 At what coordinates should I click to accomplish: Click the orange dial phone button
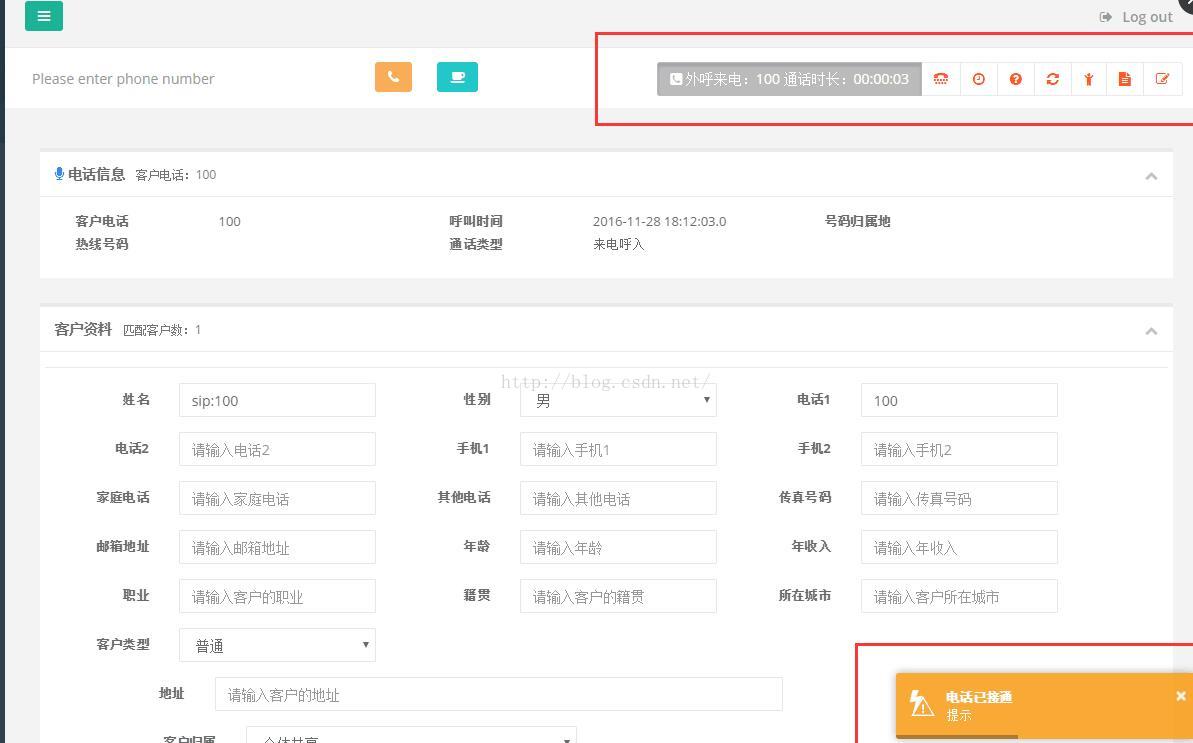tap(393, 77)
